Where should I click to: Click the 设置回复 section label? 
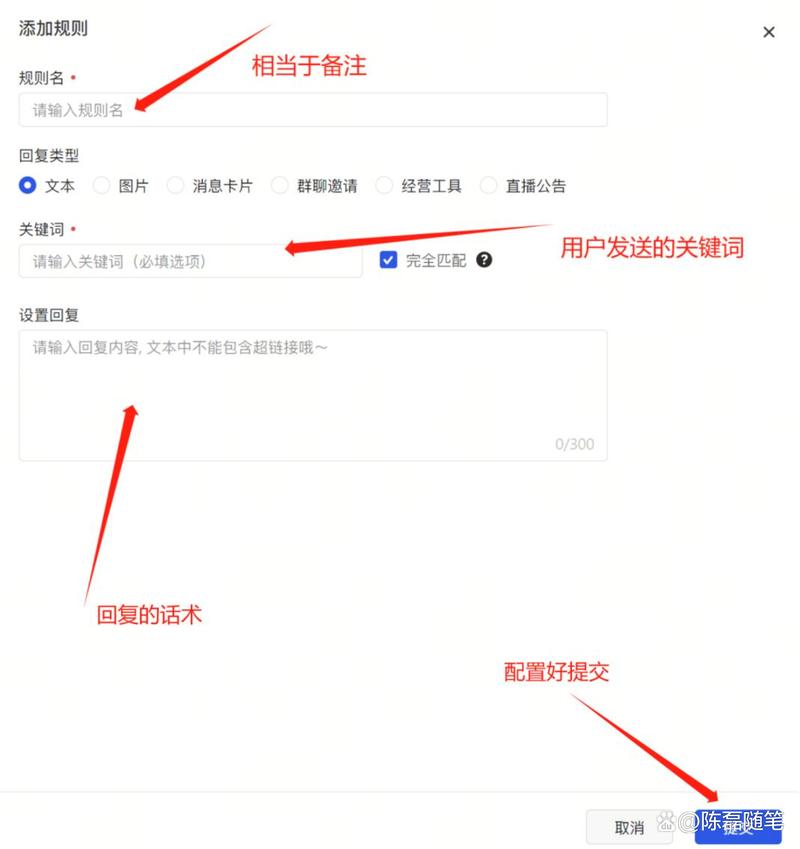point(49,315)
